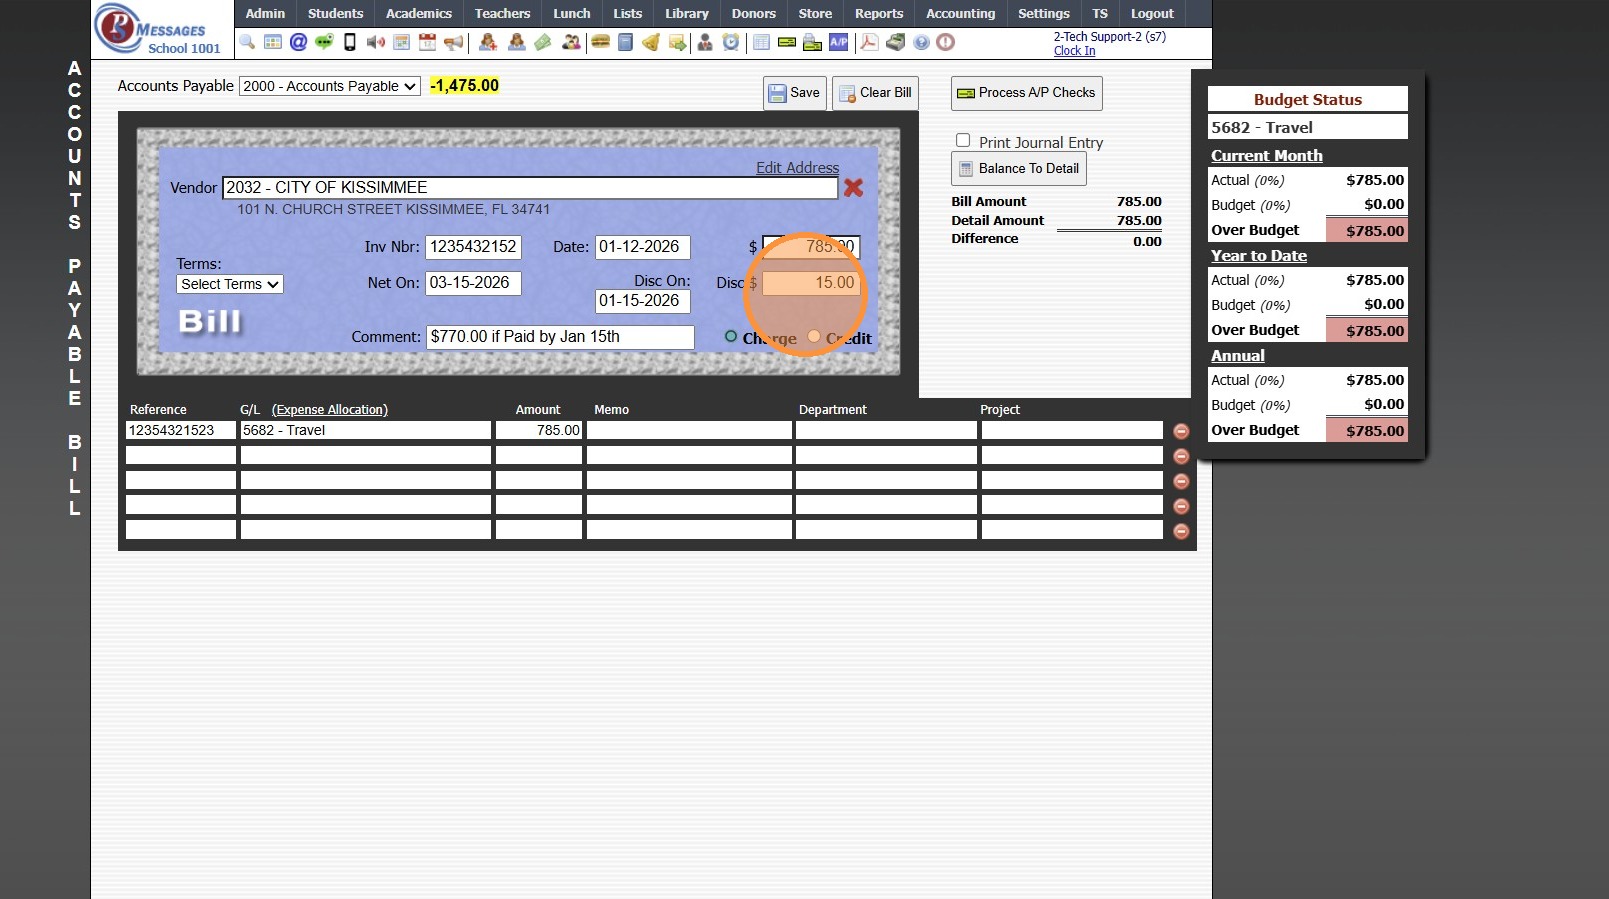The image size is (1609, 899).
Task: Open the hamburger lunch icon
Action: tap(600, 42)
